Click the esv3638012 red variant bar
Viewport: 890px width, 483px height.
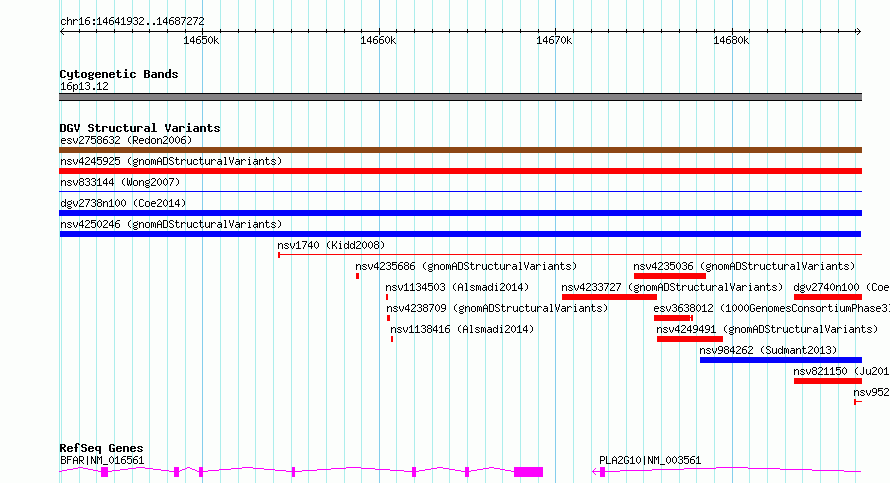(x=672, y=318)
